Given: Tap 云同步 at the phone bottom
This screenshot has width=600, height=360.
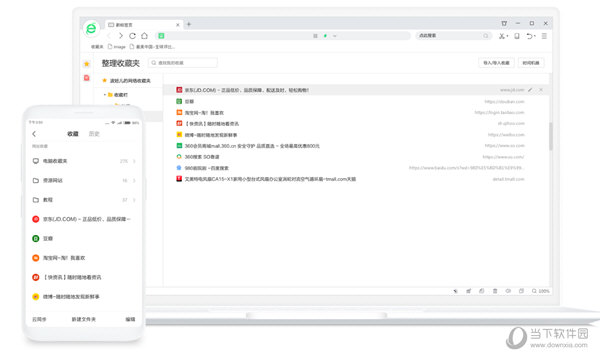Looking at the screenshot, I should (39, 319).
